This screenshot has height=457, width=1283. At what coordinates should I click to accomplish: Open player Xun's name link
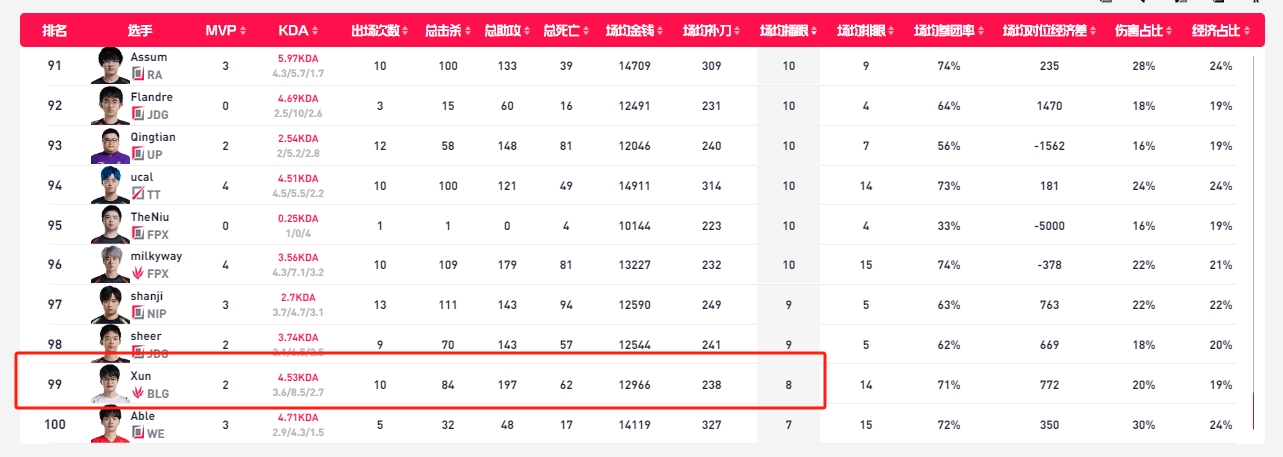point(141,376)
